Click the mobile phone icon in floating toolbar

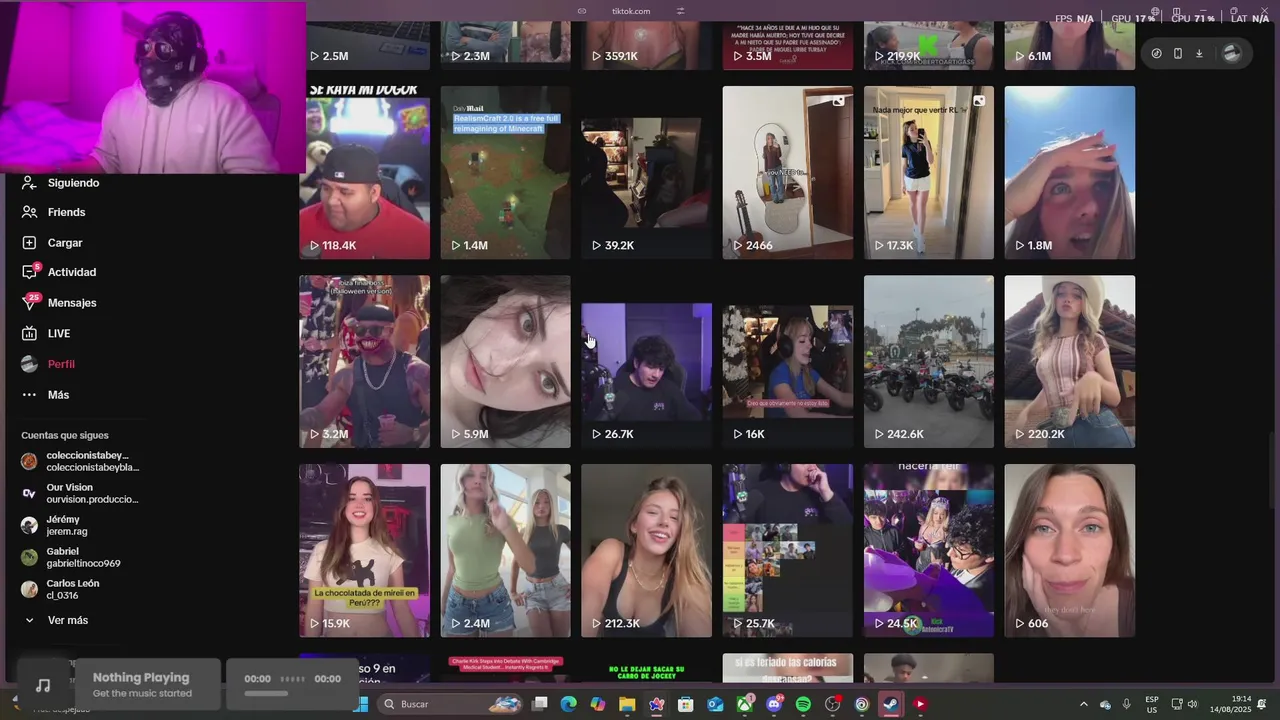[x=1178, y=54]
